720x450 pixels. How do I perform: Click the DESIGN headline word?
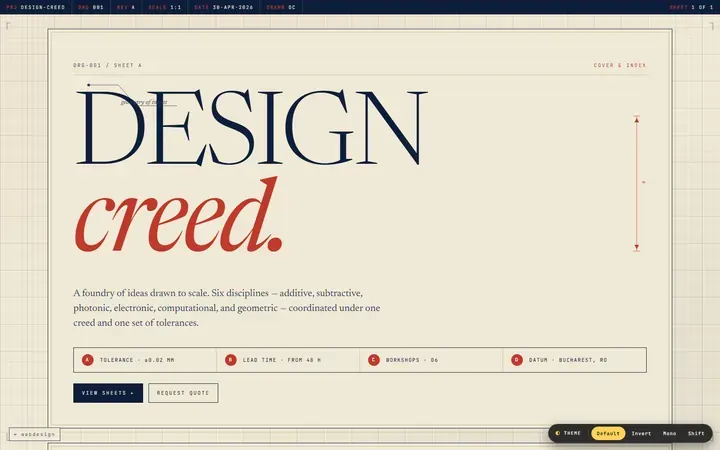pos(251,128)
